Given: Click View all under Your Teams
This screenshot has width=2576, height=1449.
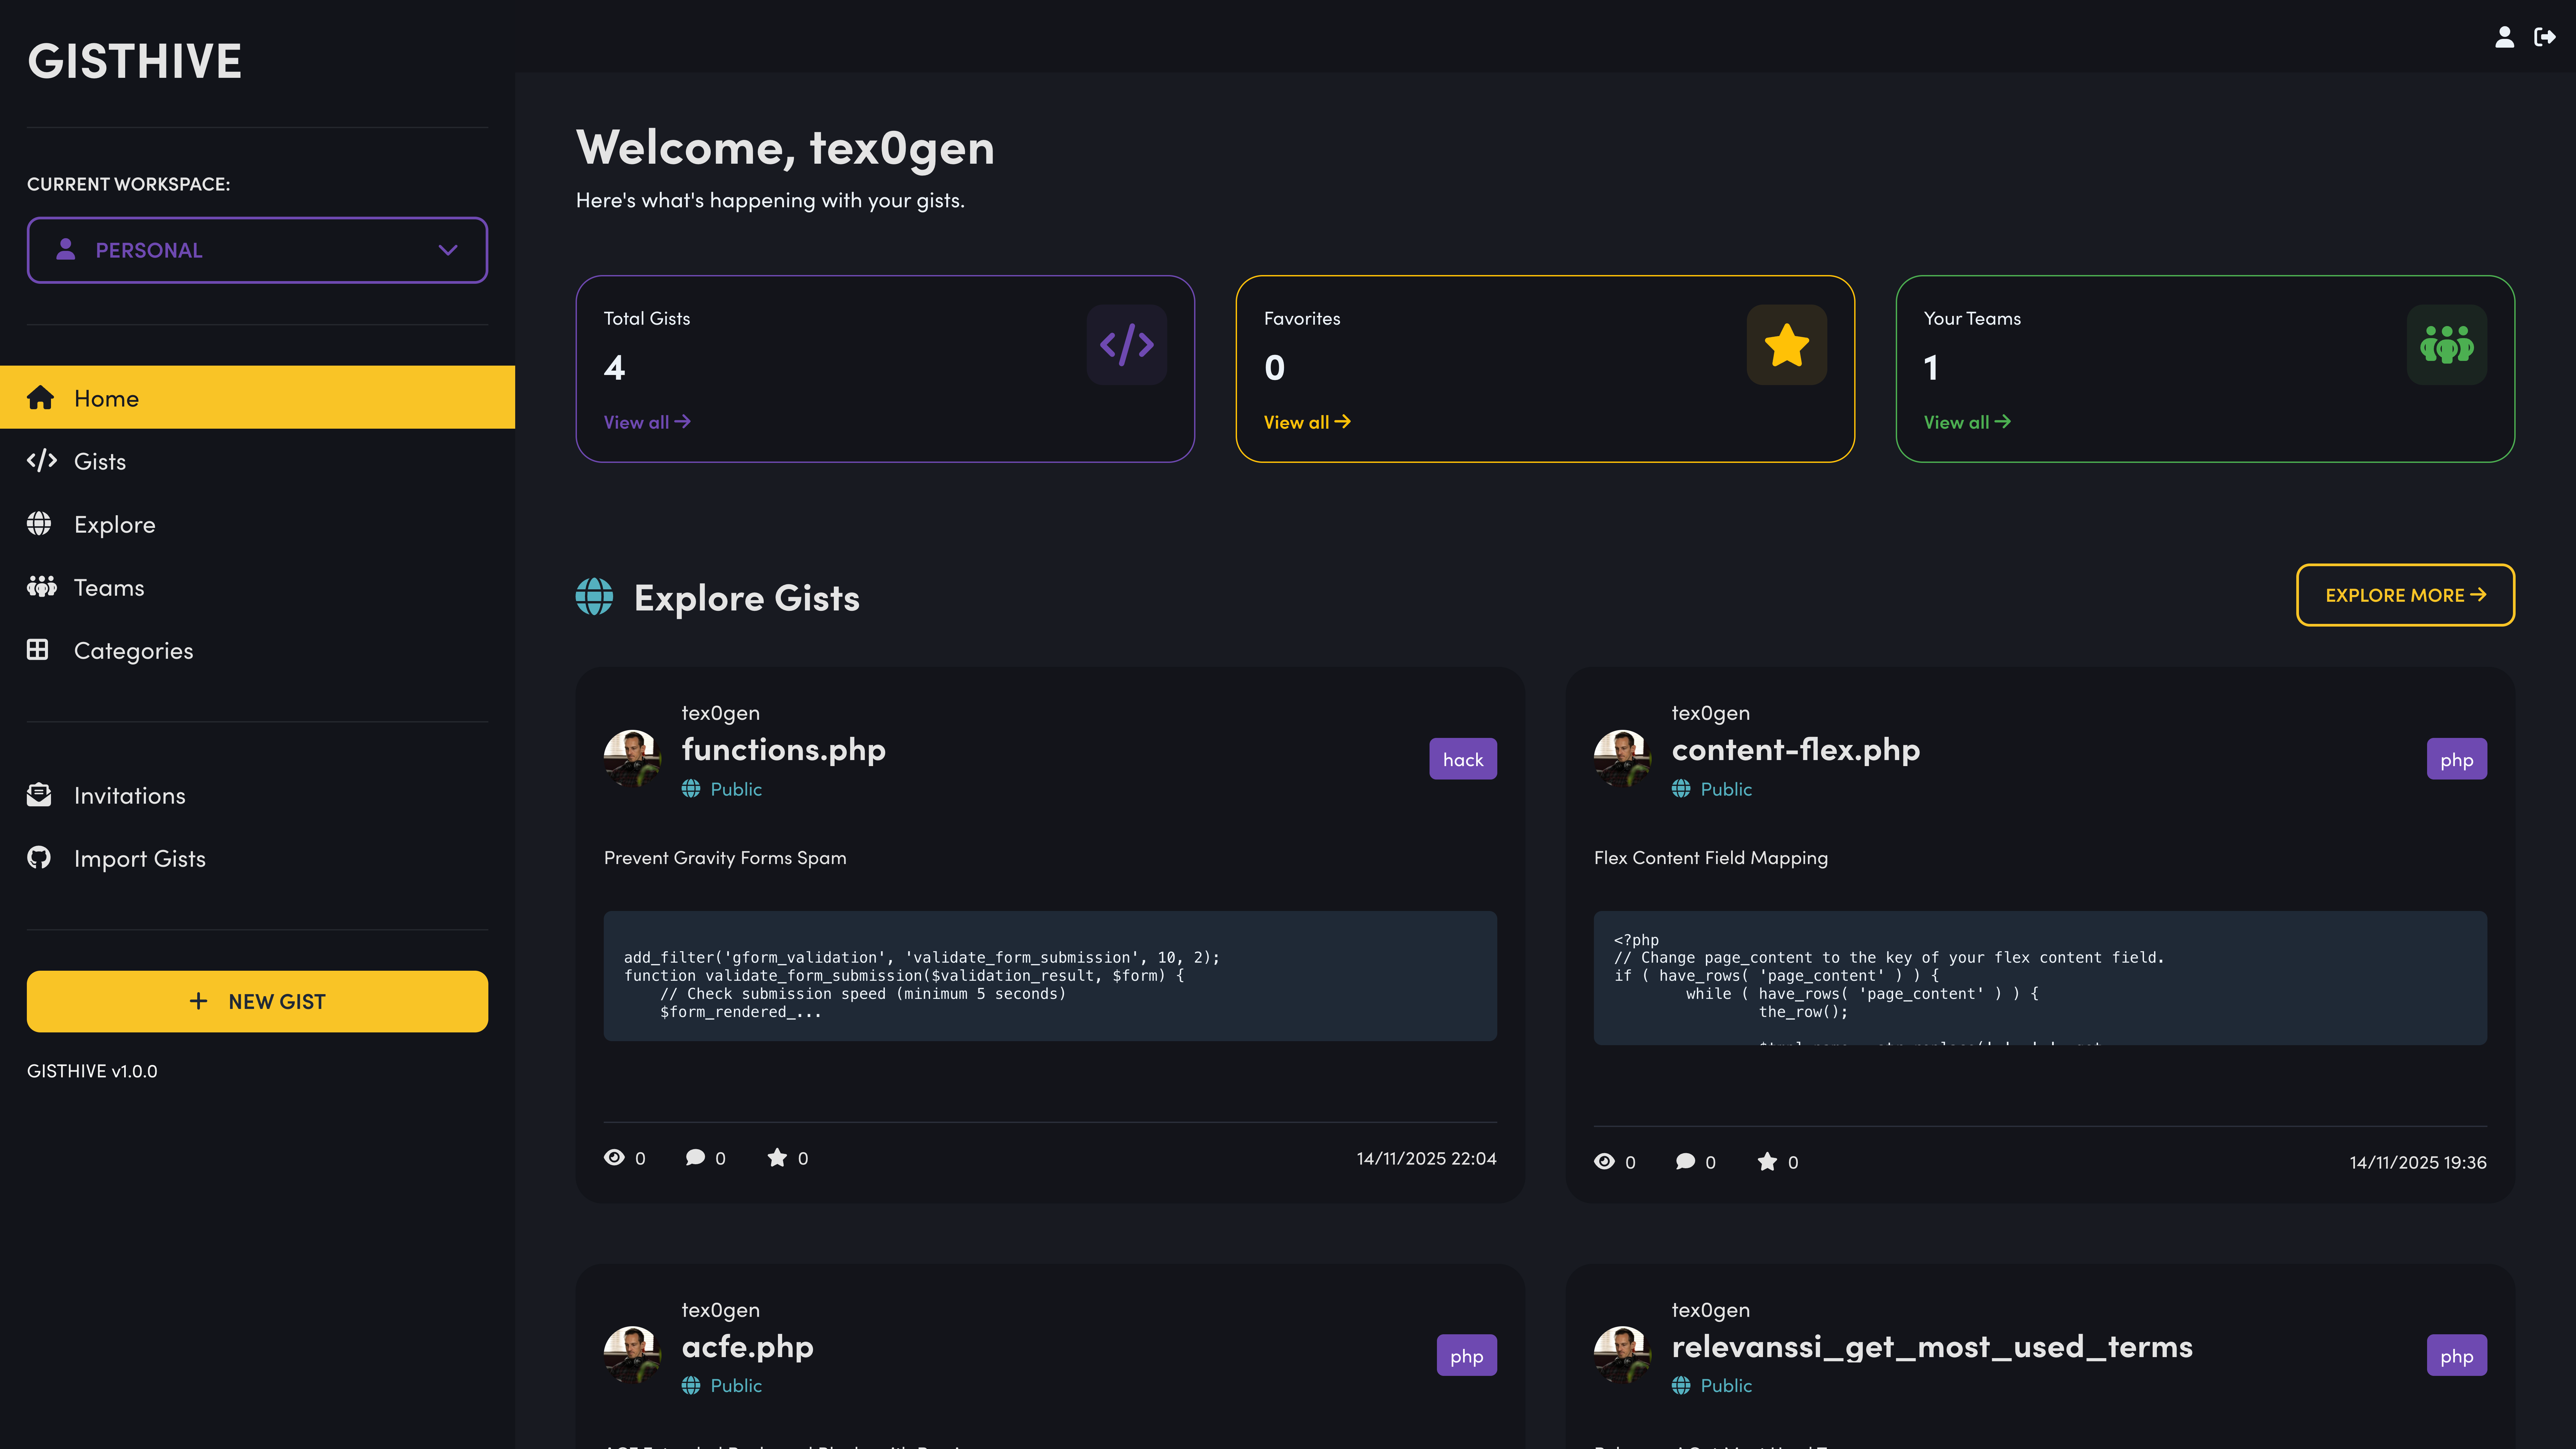Looking at the screenshot, I should [1967, 422].
